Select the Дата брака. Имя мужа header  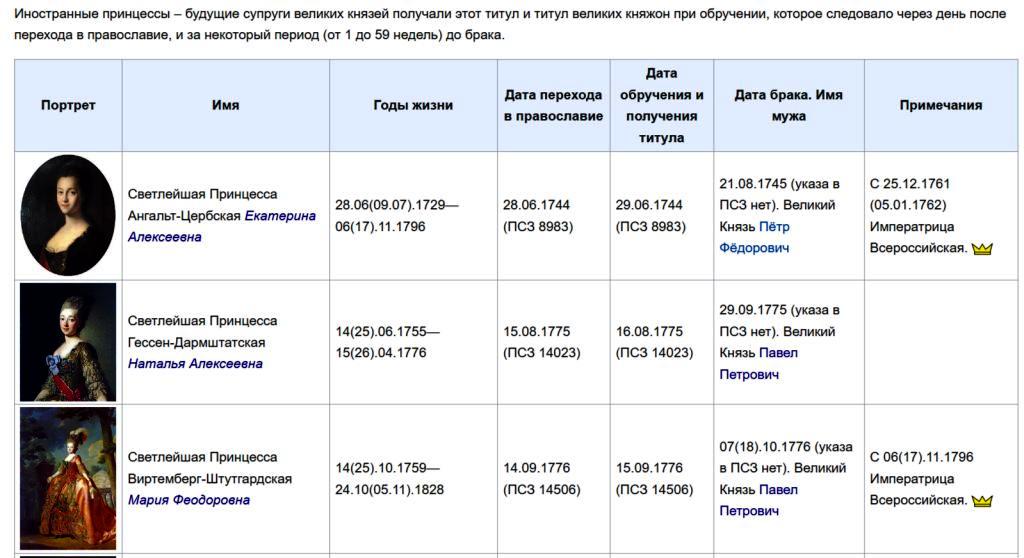[x=788, y=105]
